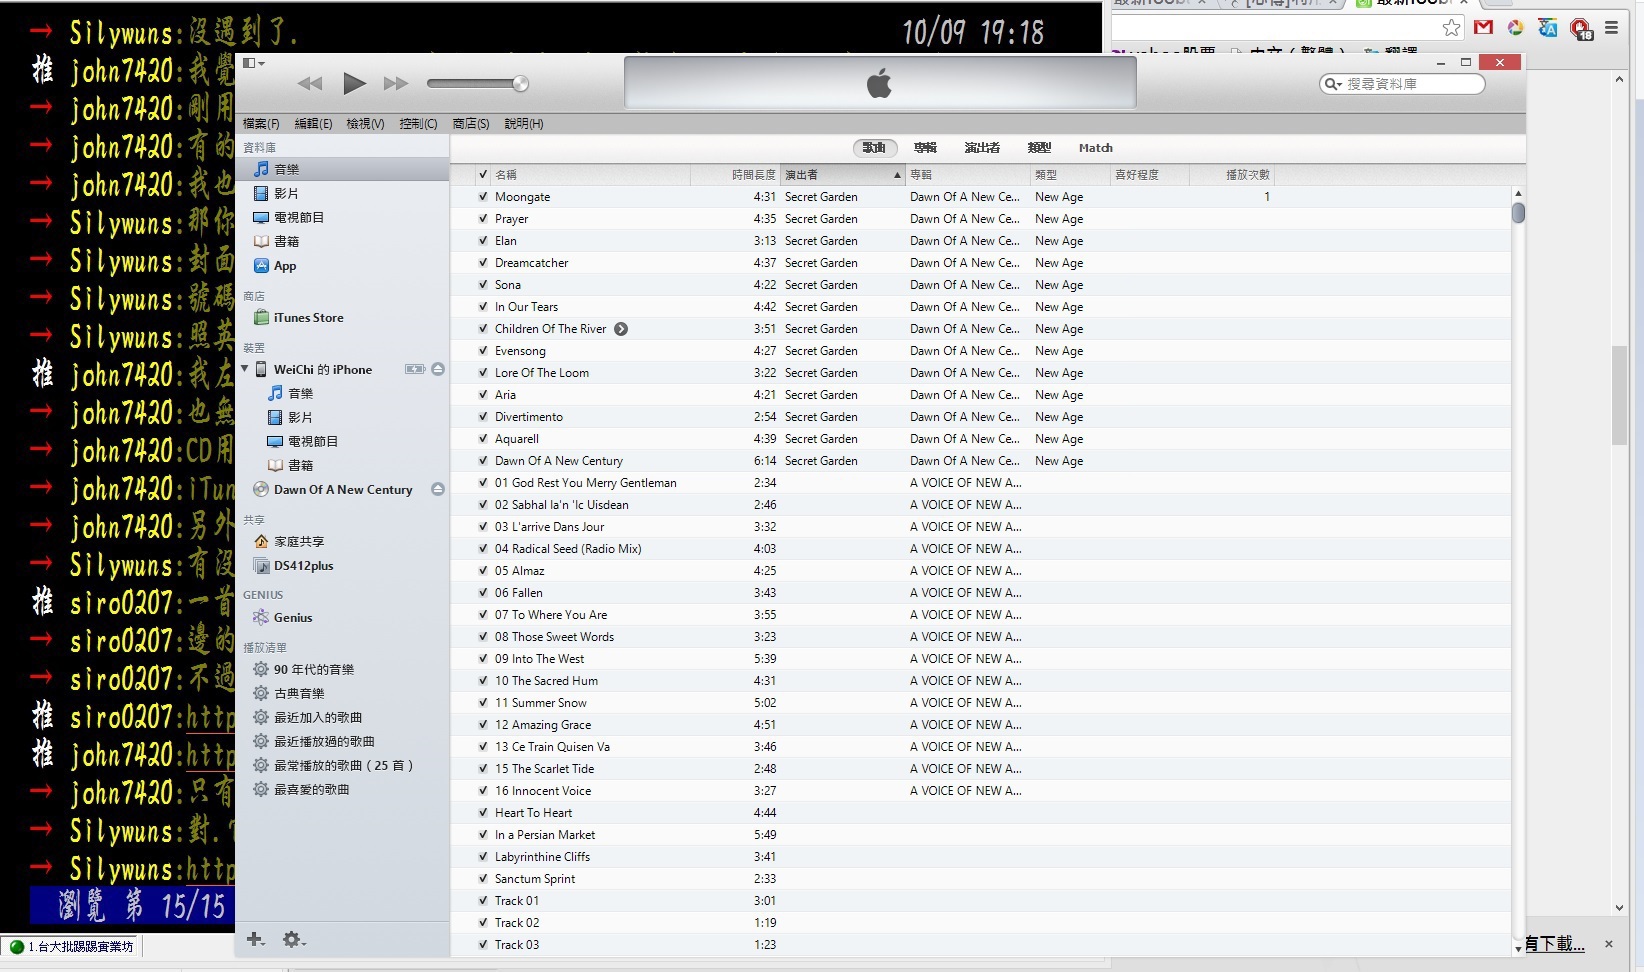Select WeiChi 的 iPhone device
This screenshot has width=1644, height=972.
323,369
